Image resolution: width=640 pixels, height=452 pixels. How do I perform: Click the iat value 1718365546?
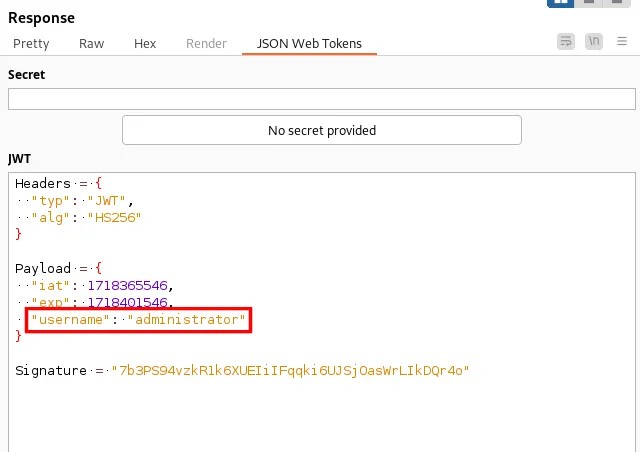(127, 285)
